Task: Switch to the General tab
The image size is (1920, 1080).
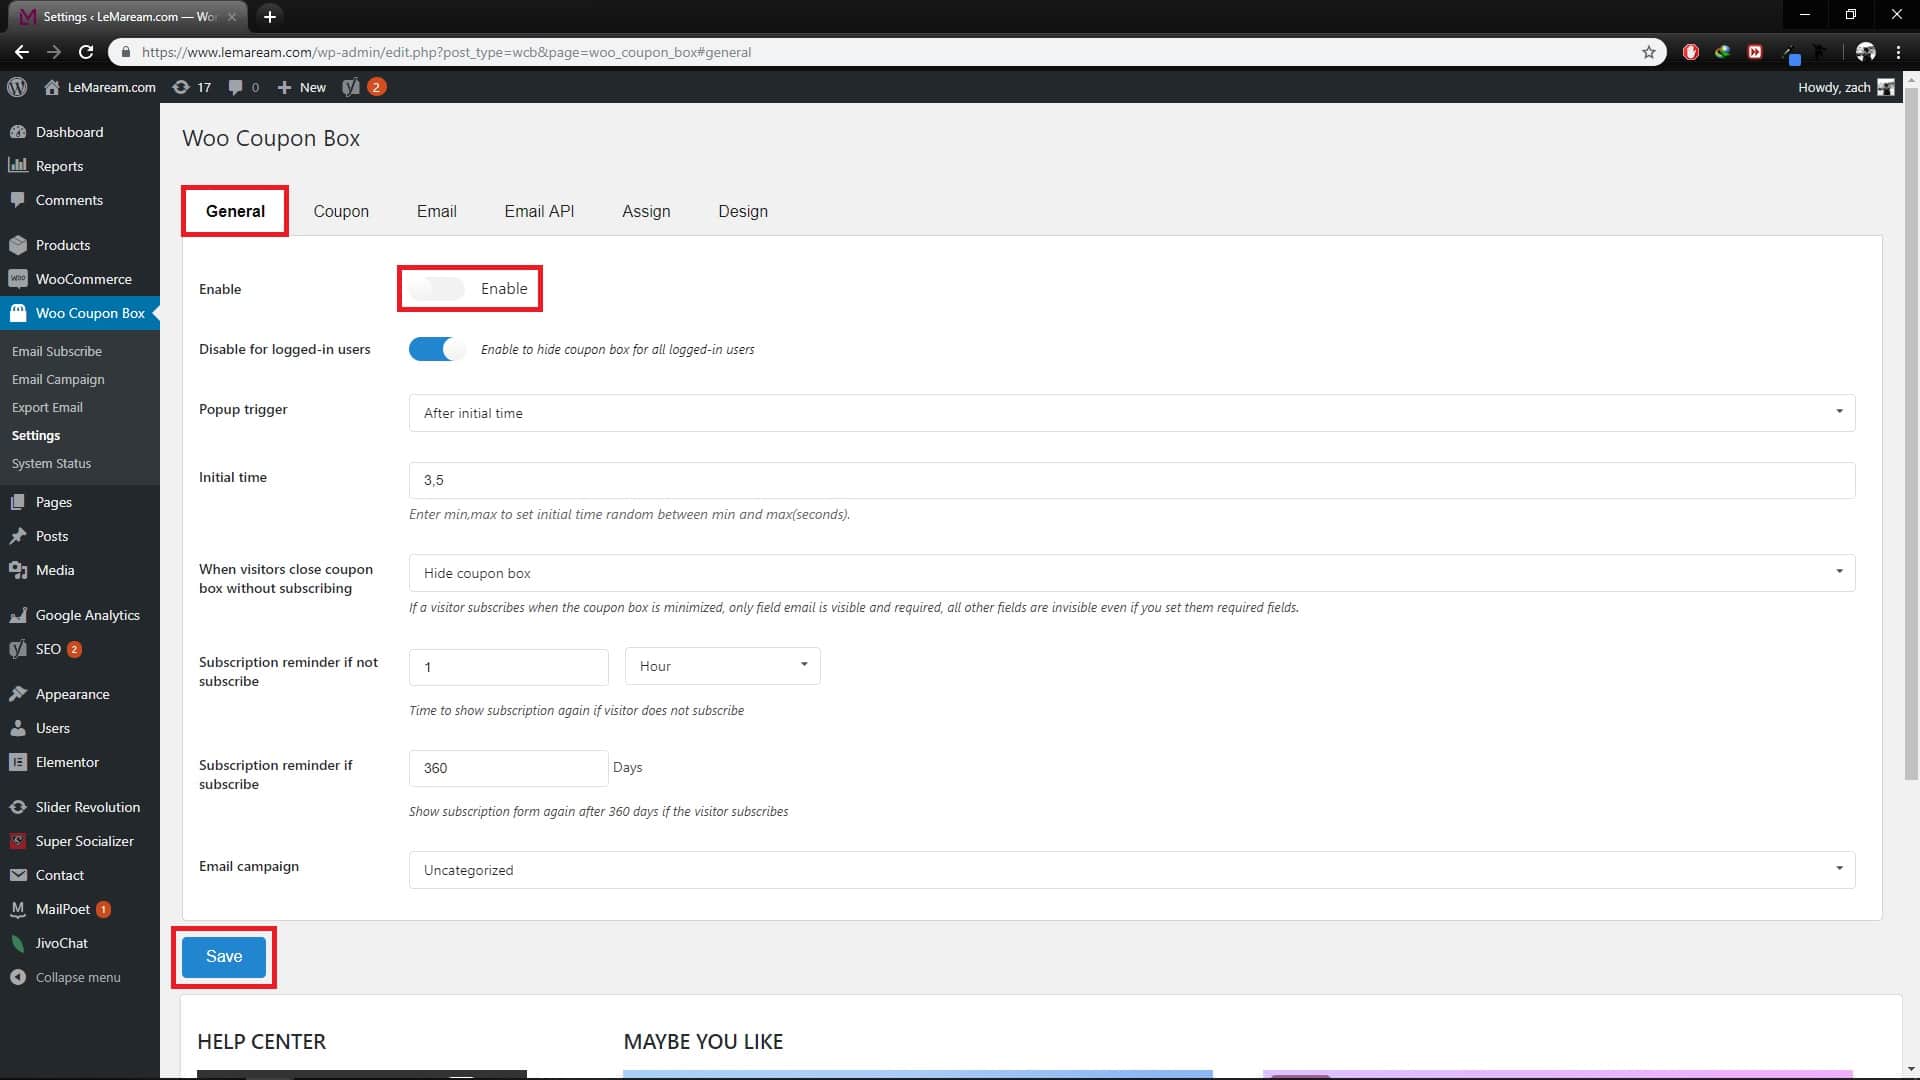Action: click(235, 211)
